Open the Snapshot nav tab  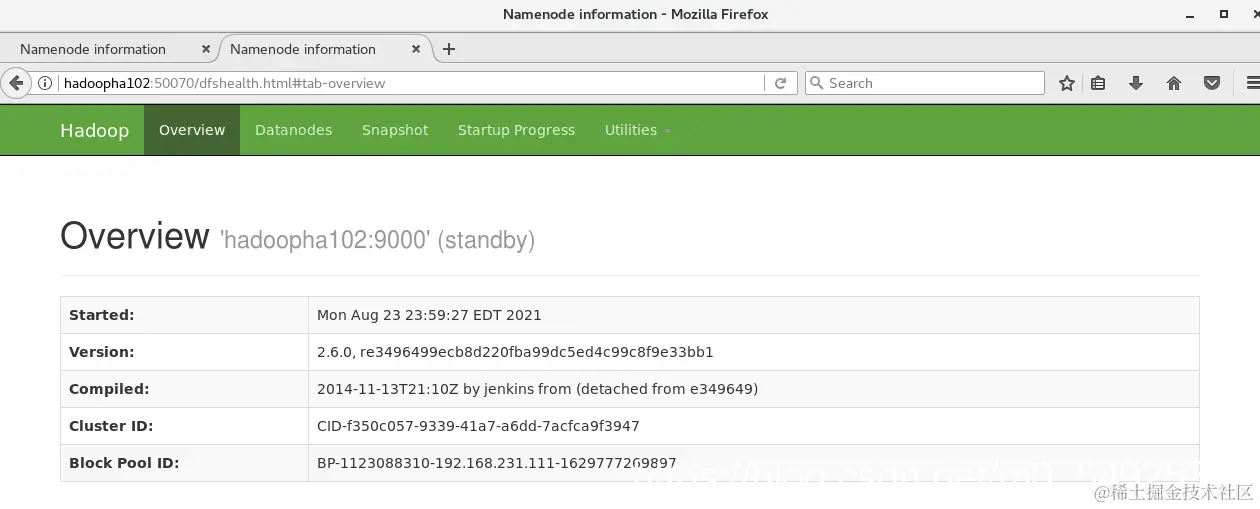coord(395,130)
